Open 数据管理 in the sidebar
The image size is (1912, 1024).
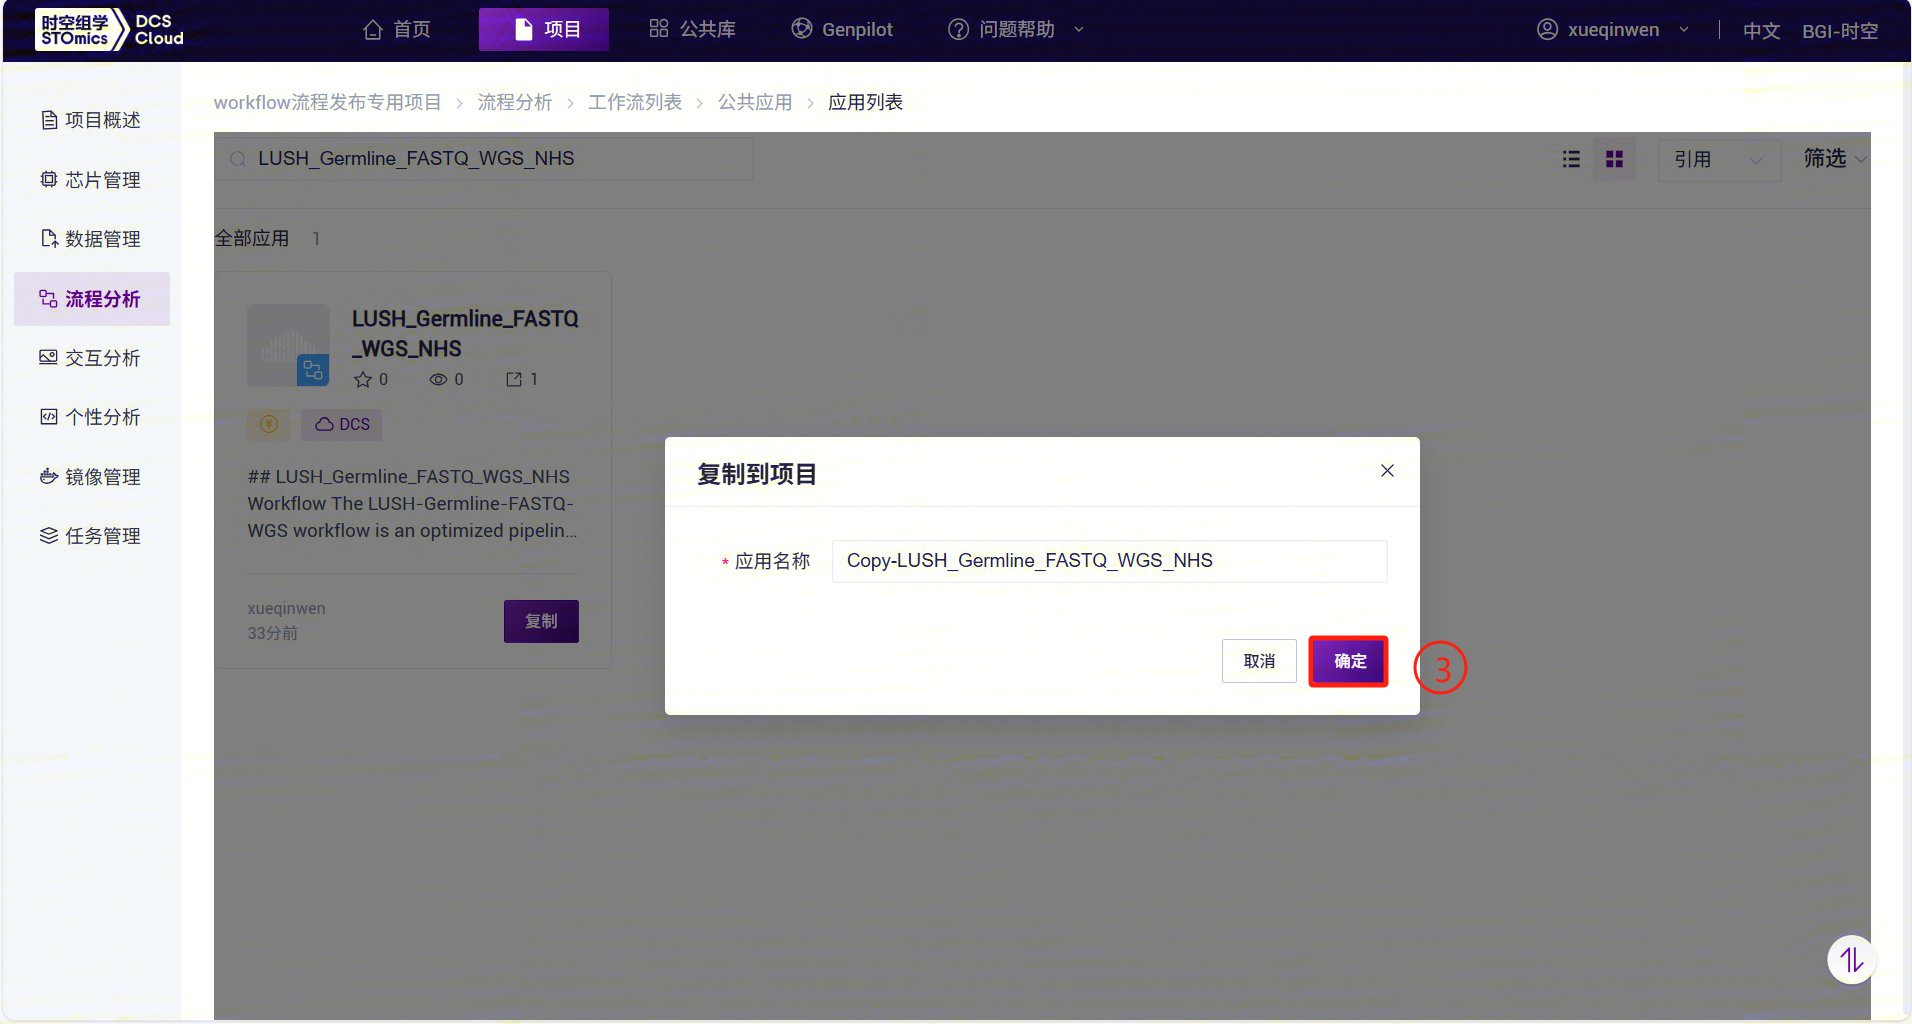click(x=92, y=239)
